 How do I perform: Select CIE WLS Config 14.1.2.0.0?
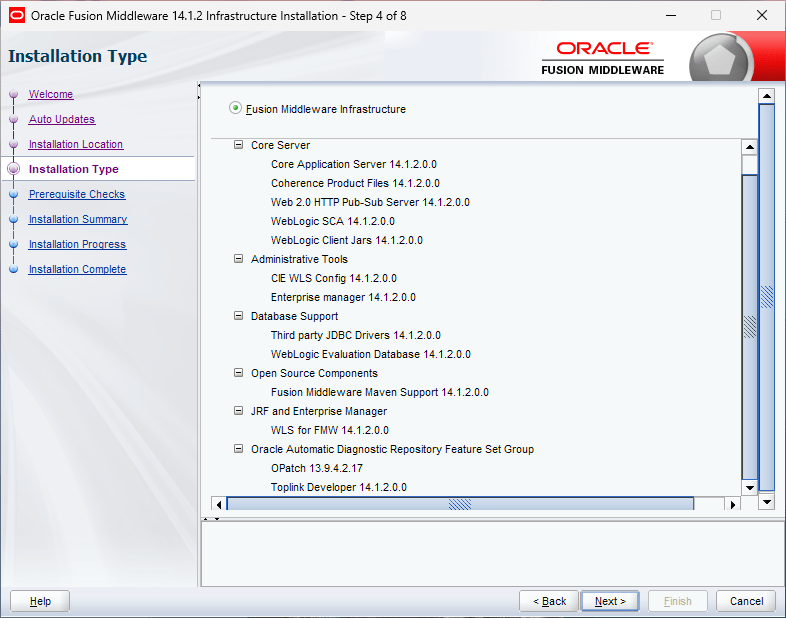coord(333,278)
